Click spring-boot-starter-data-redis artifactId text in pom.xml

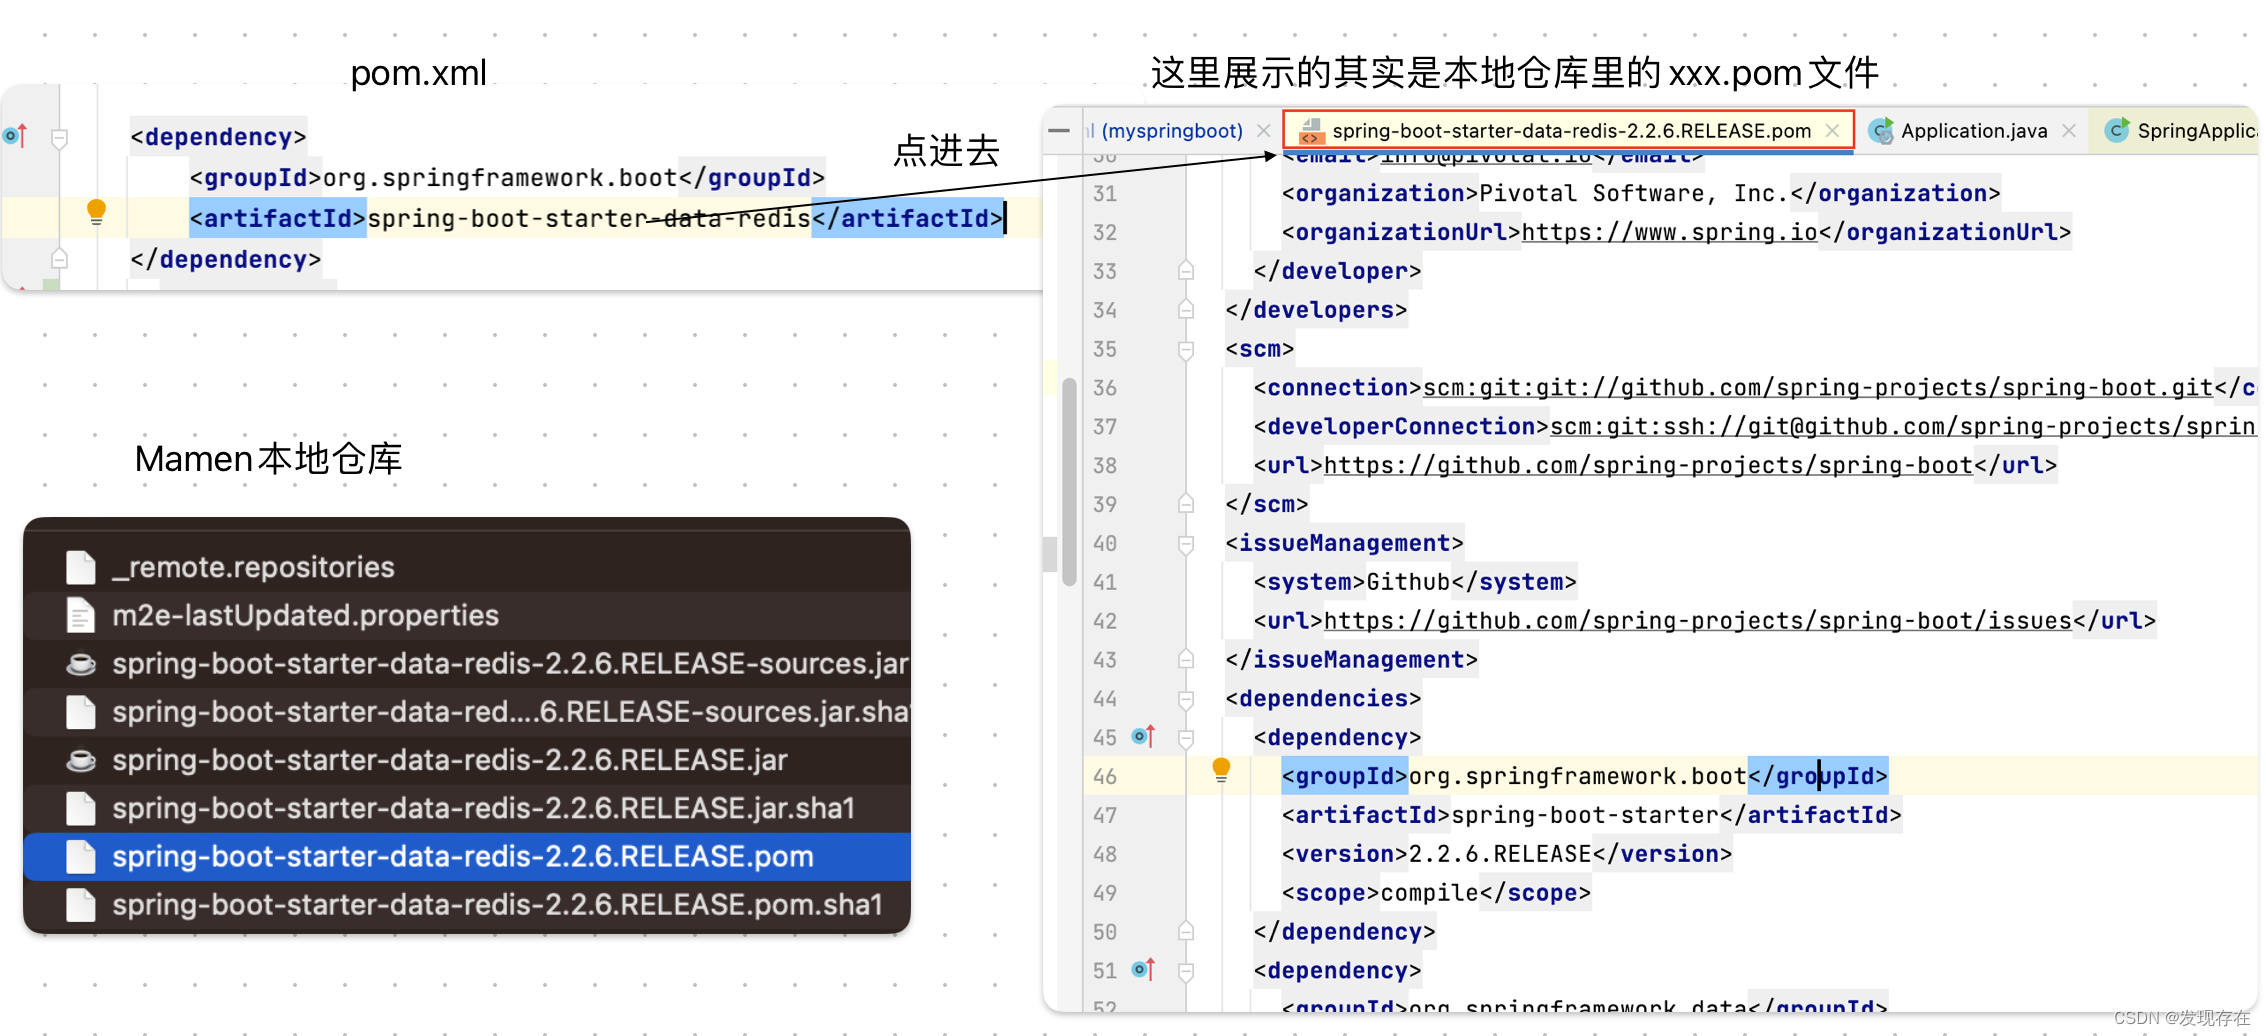pyautogui.click(x=589, y=218)
